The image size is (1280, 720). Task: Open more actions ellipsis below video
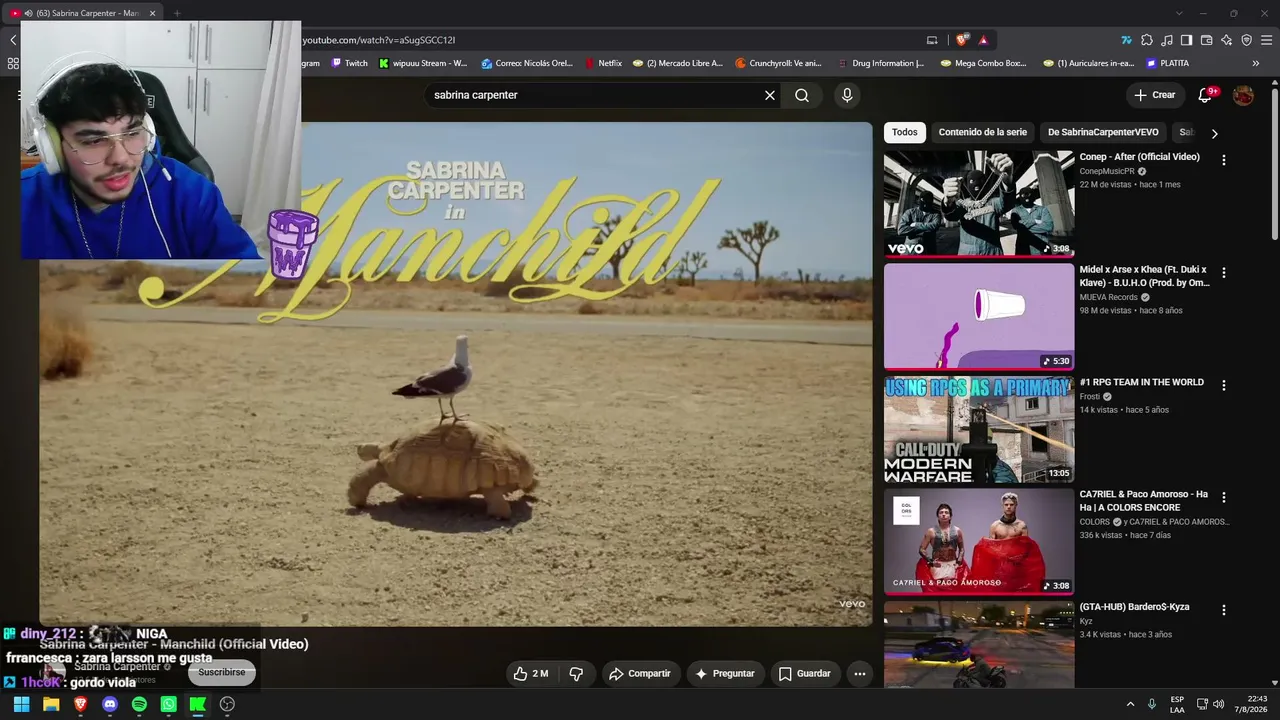[859, 674]
